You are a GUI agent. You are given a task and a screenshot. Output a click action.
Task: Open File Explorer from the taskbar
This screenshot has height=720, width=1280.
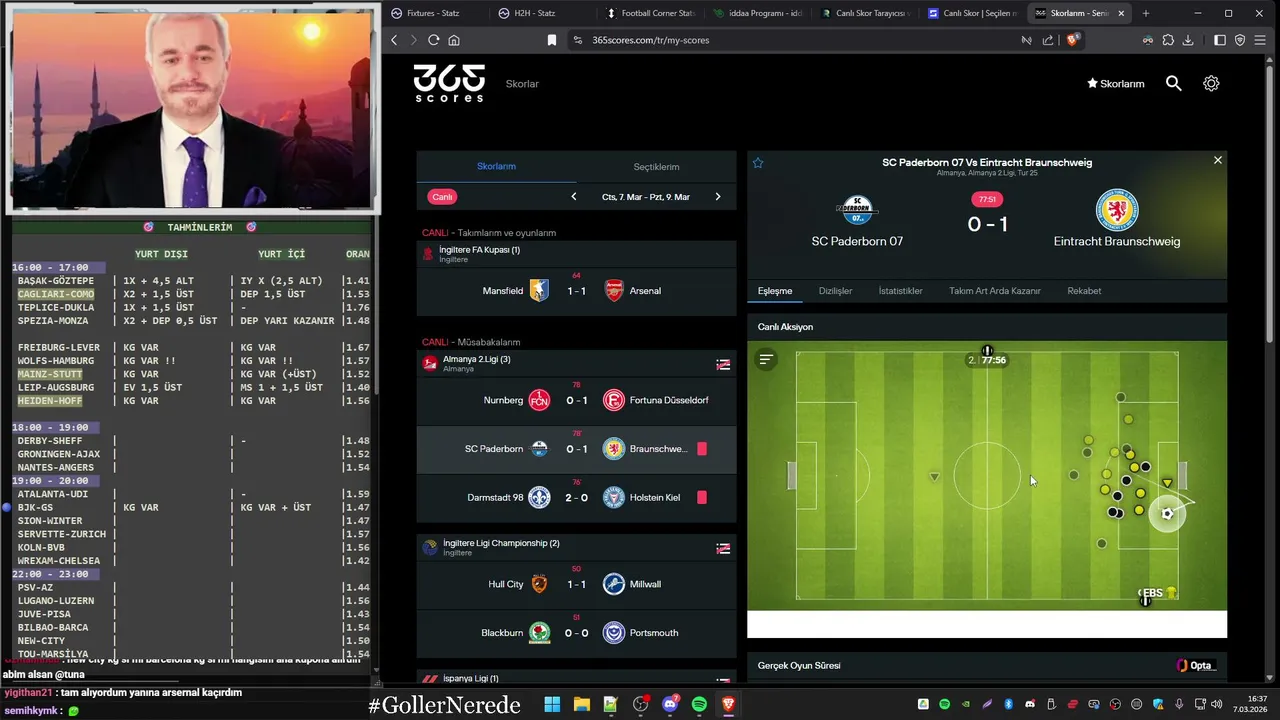pyautogui.click(x=581, y=705)
